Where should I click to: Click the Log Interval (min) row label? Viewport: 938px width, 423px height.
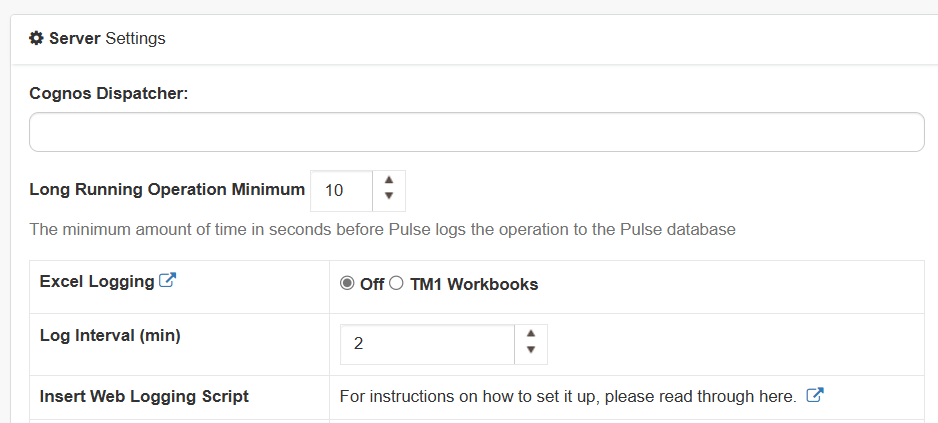coord(110,336)
